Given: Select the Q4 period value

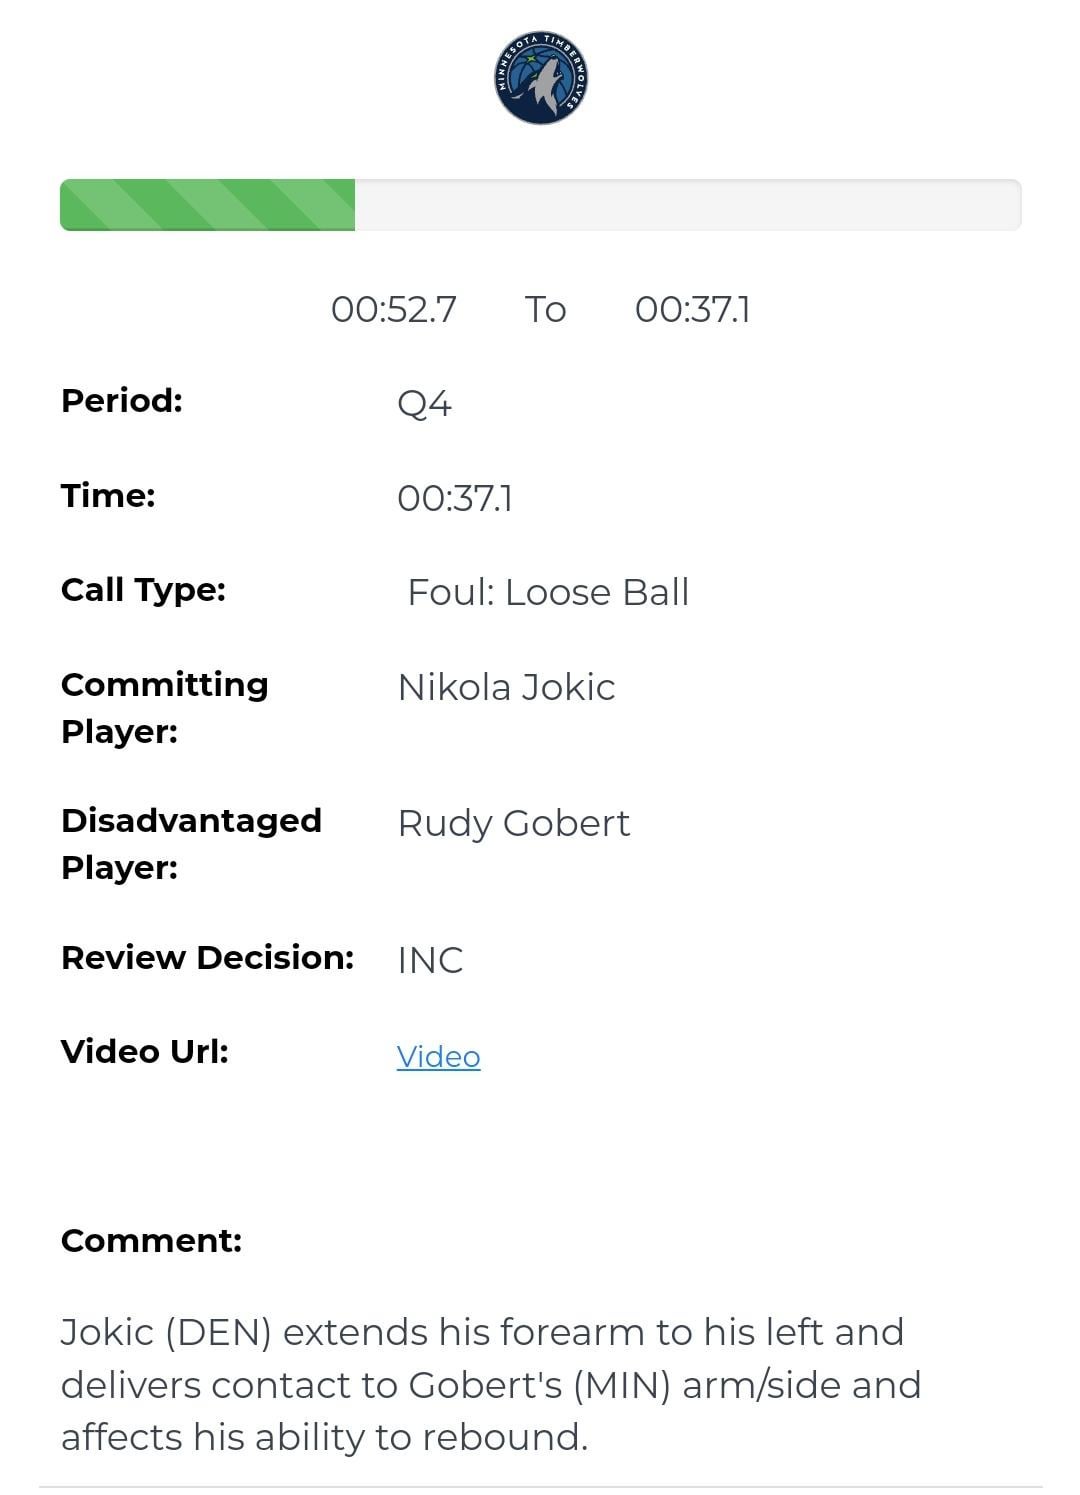Looking at the screenshot, I should click(x=424, y=404).
